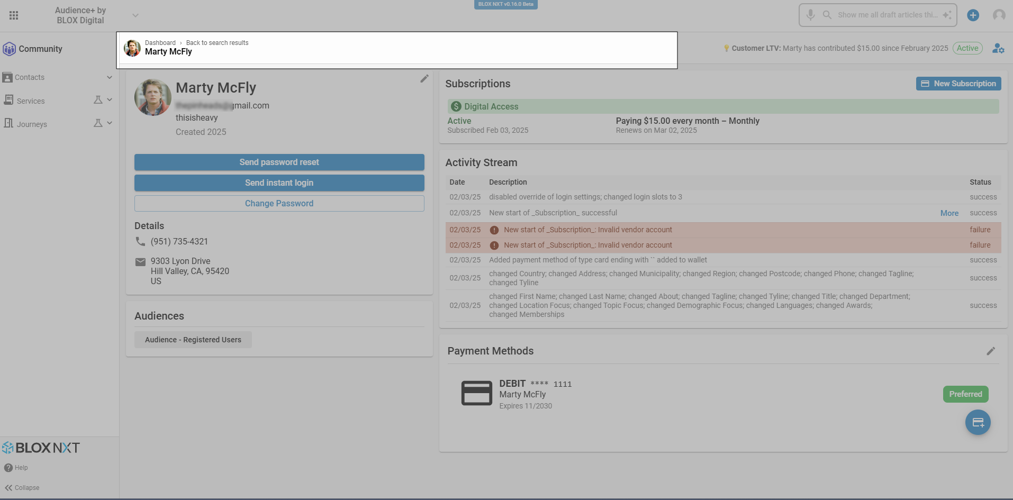Click the 'disabled override of login settings' activity row
This screenshot has height=500, width=1013.
pos(723,197)
